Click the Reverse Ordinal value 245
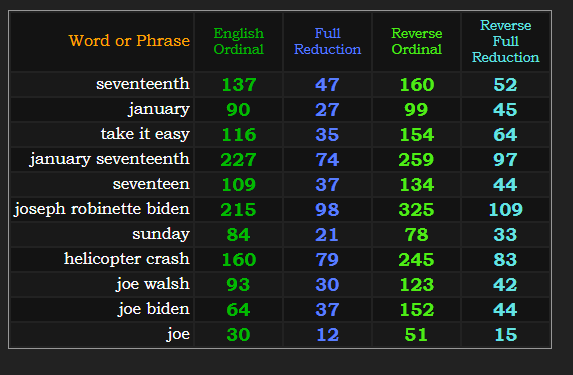The height and width of the screenshot is (375, 573). click(416, 260)
